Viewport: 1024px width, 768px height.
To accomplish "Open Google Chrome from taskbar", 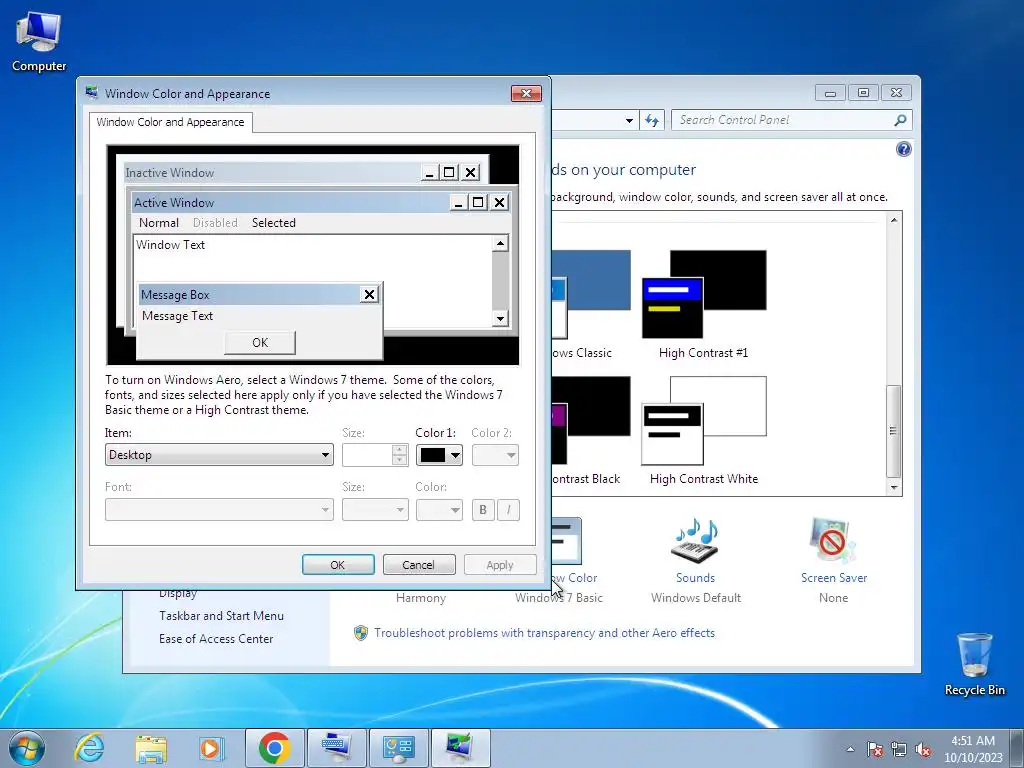I will [x=274, y=748].
